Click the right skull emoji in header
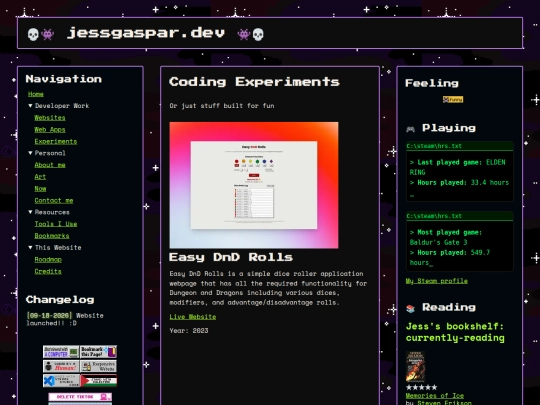 coord(258,34)
